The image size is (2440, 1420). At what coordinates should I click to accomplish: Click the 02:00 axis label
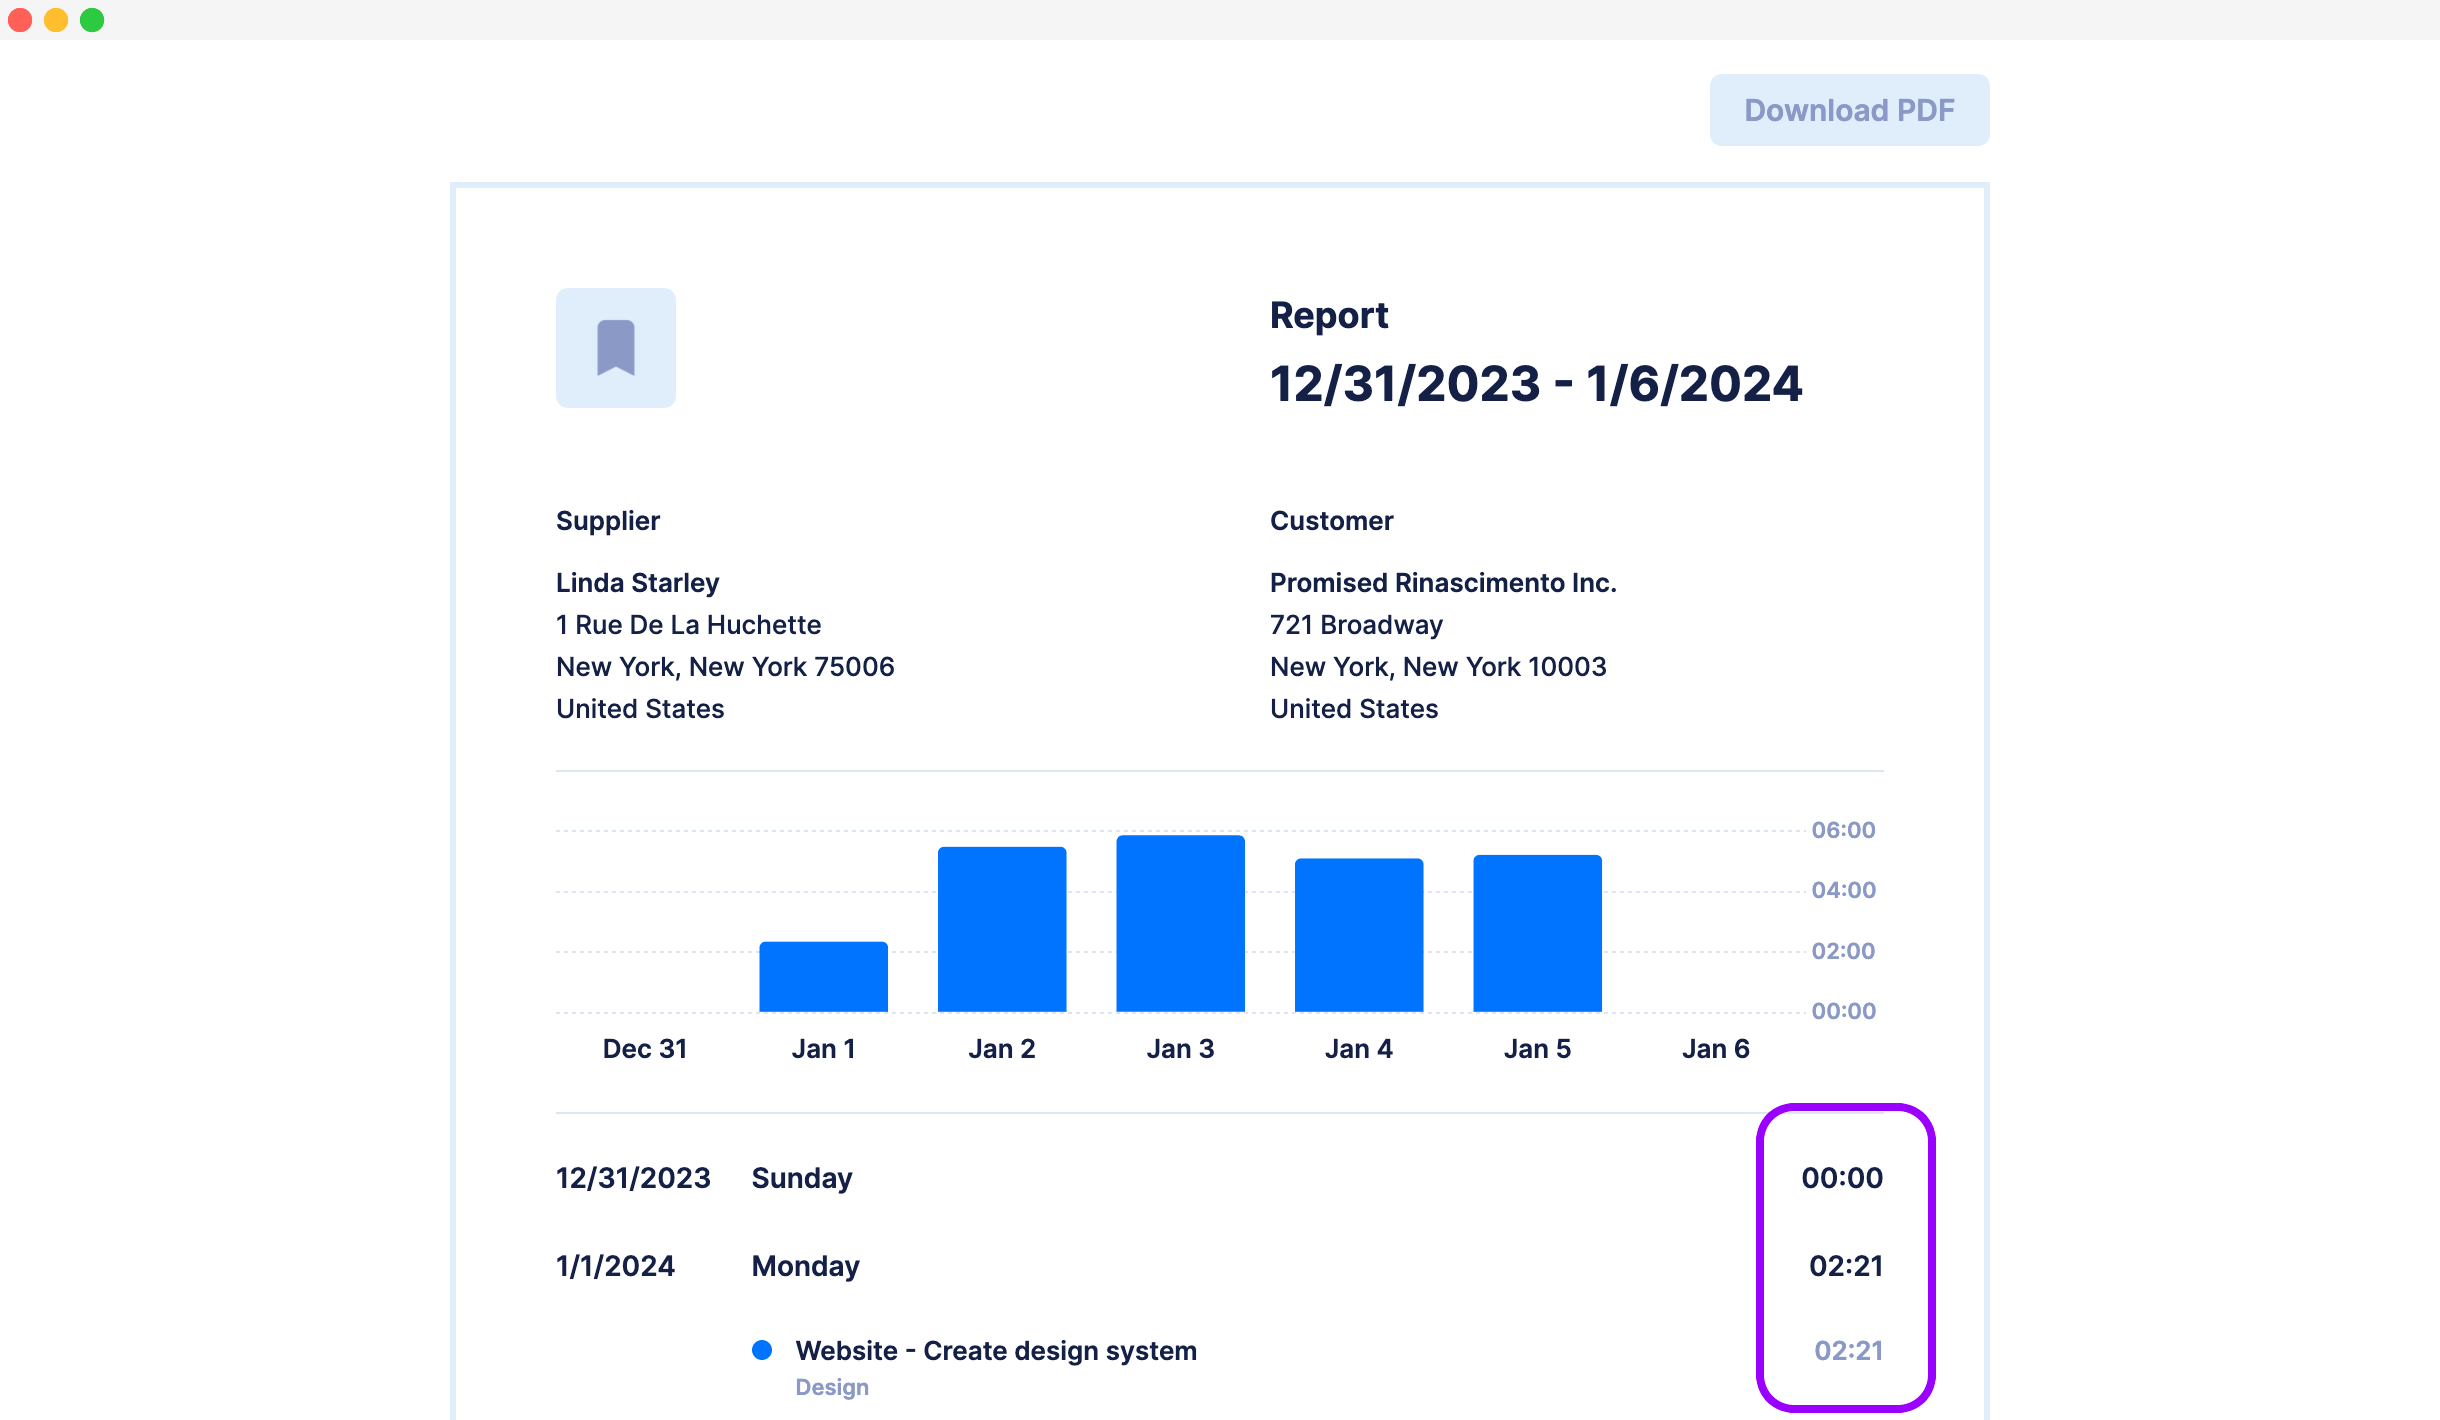pos(1843,951)
